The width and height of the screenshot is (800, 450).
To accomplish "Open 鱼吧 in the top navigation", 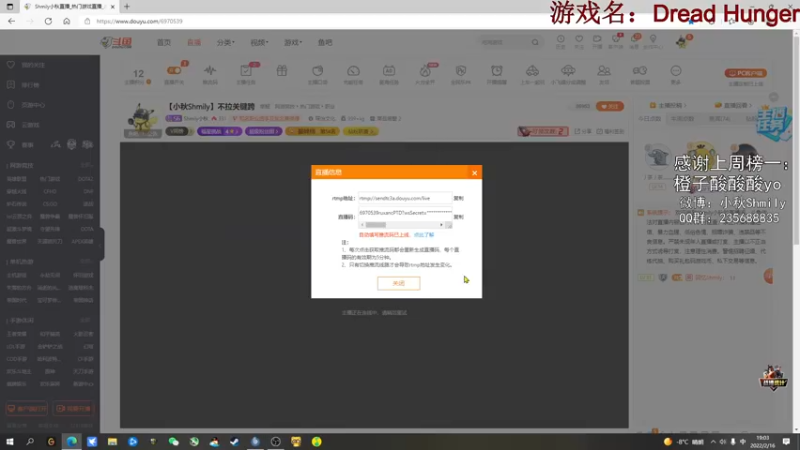I will 325,42.
